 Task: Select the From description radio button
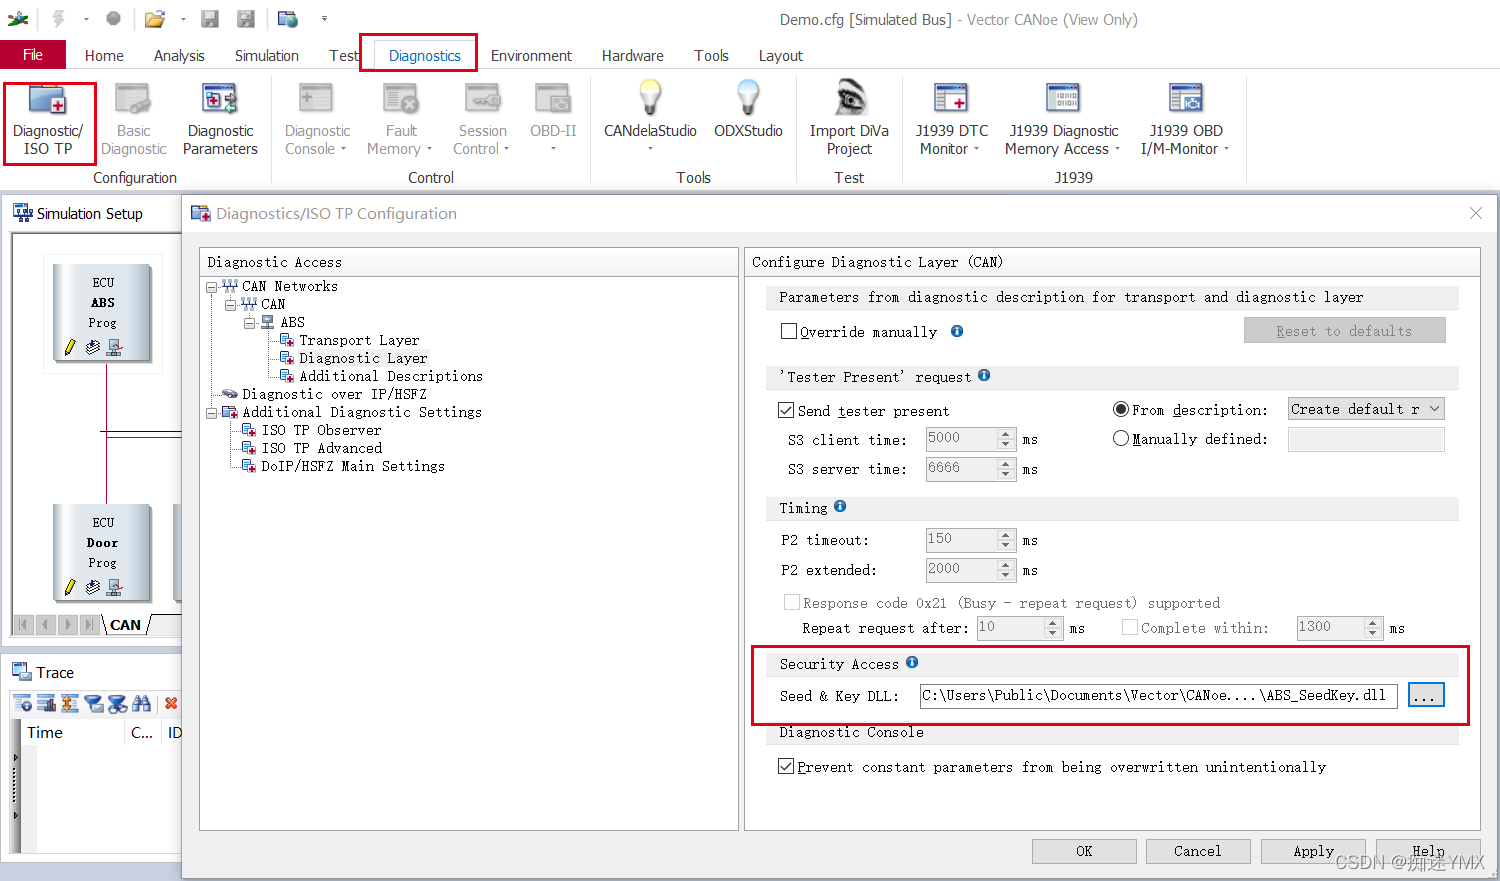pos(1121,409)
